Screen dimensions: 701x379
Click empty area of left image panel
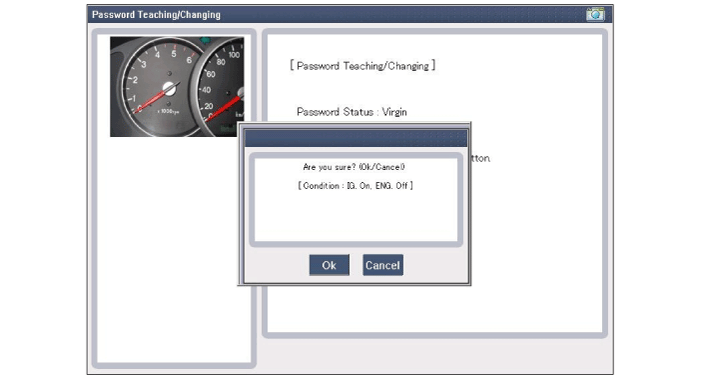[x=174, y=250]
